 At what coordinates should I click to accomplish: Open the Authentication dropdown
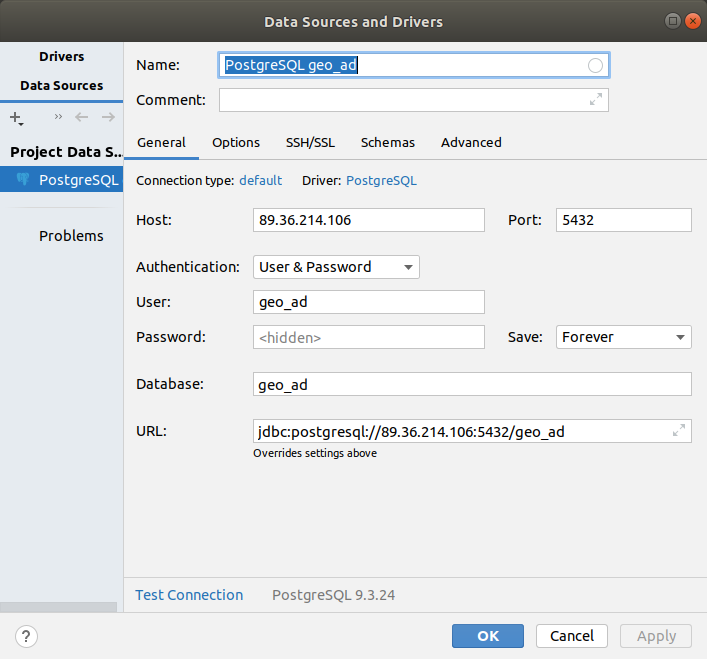(x=337, y=267)
